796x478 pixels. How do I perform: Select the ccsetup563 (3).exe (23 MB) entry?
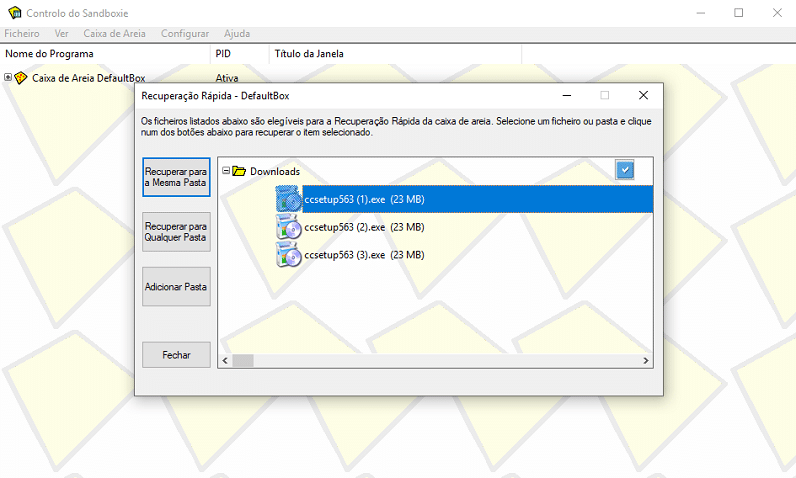(x=364, y=255)
